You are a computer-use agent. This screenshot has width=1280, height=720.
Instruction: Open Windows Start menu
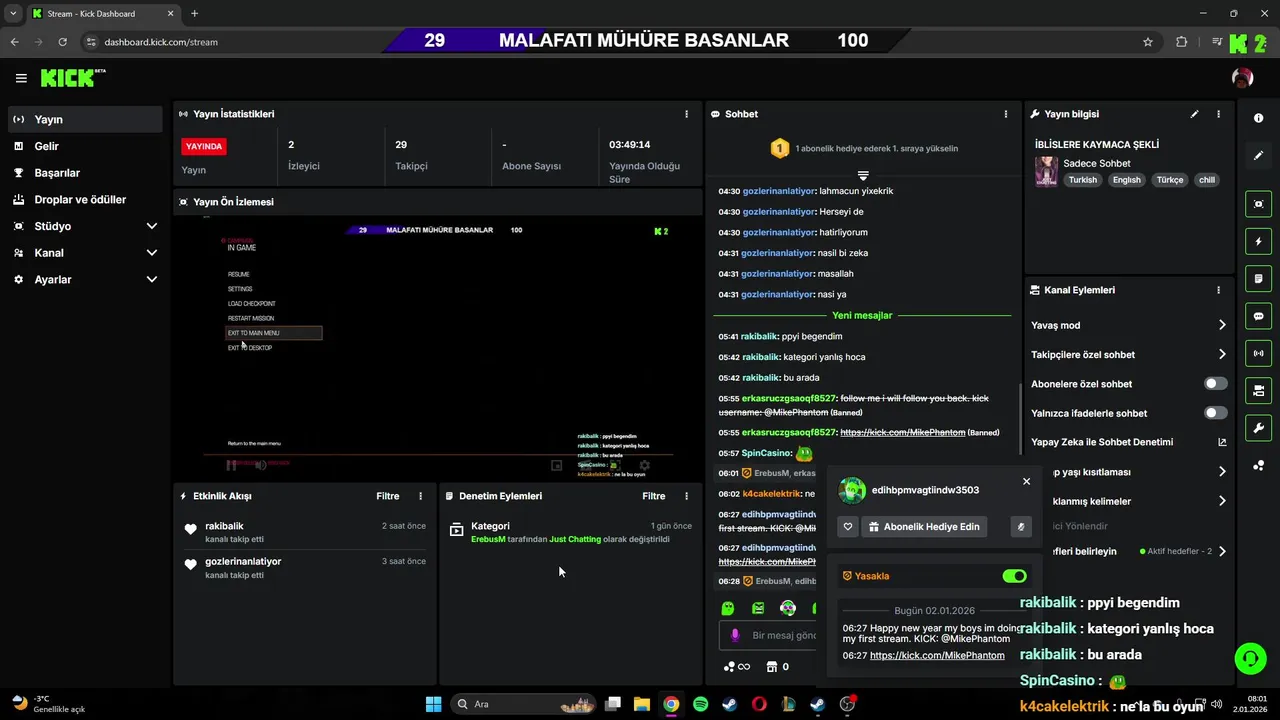[433, 704]
